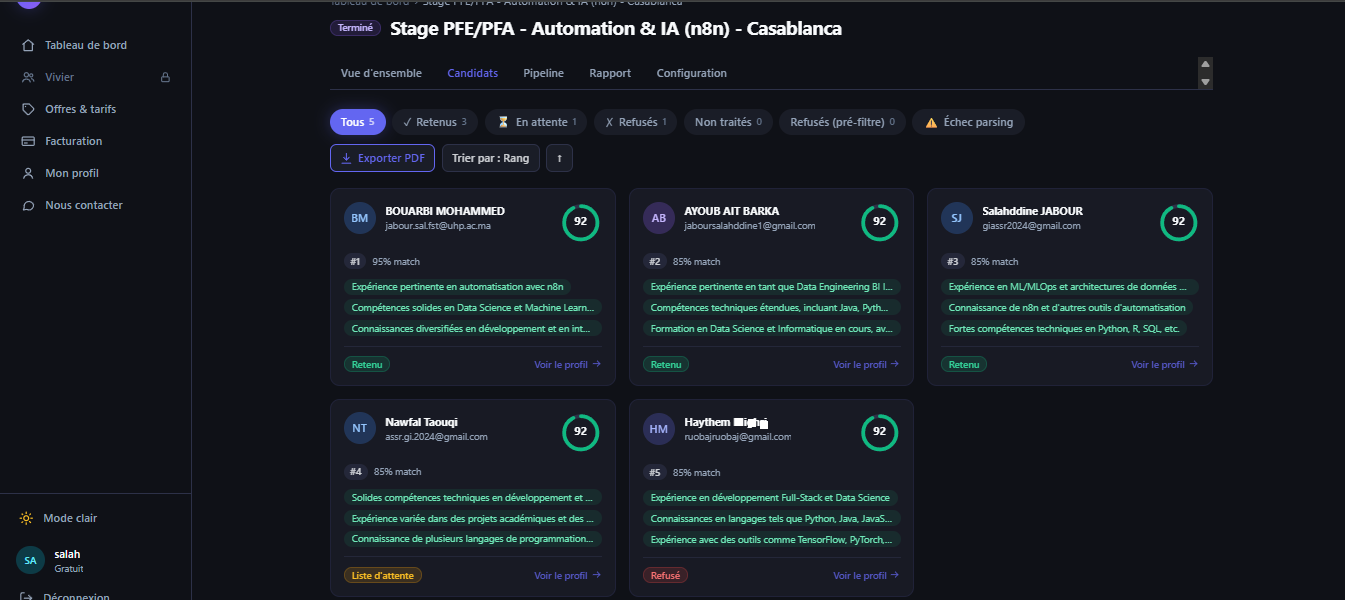The image size is (1345, 600).
Task: Select the Refusés (pré-filtre) 0 filter
Action: coord(842,122)
